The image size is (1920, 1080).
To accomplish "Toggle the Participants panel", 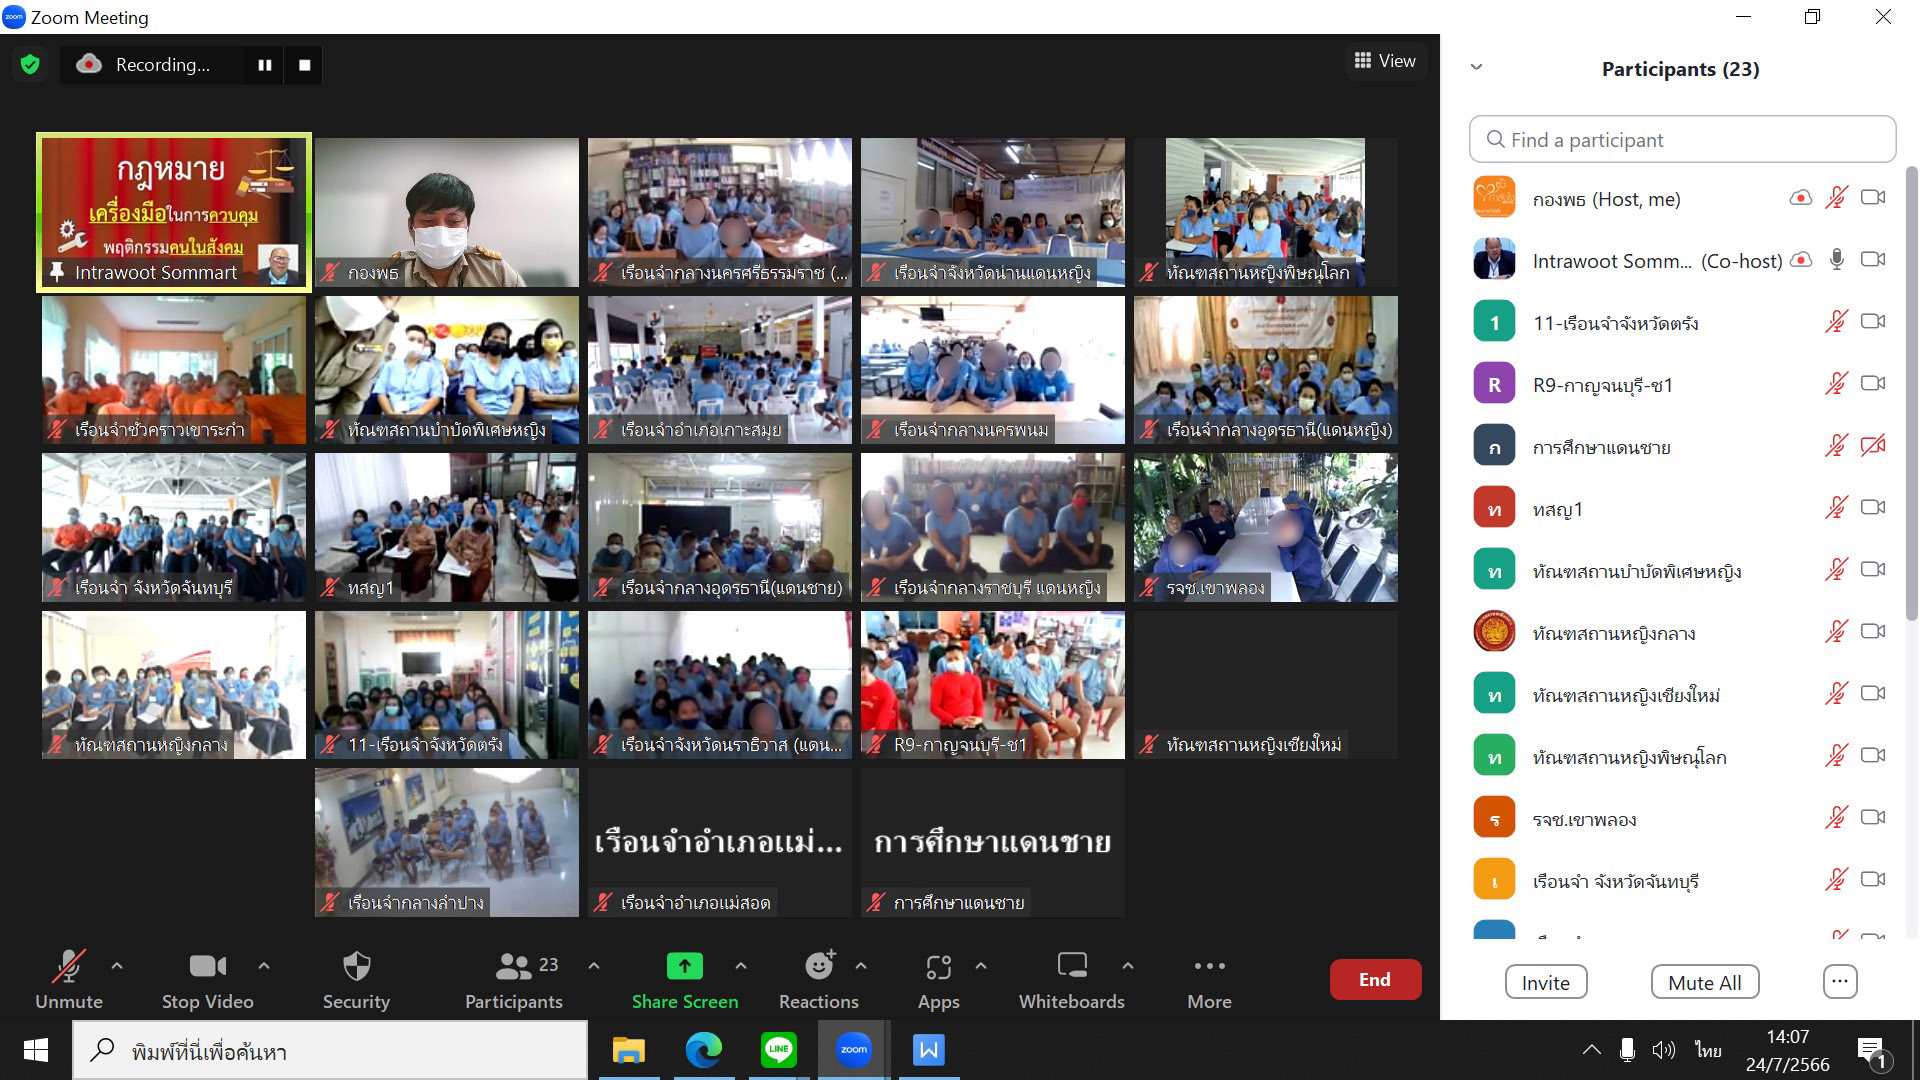I will 514,980.
